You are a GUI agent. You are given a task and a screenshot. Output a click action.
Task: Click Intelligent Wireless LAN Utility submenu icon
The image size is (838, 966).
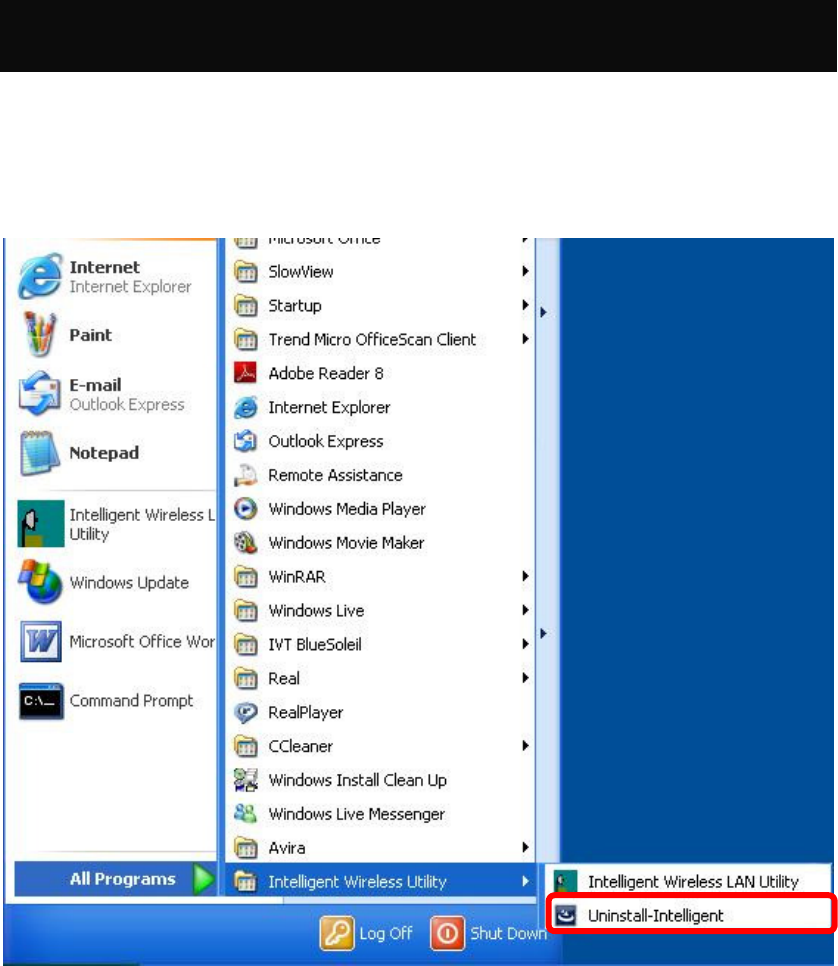coord(565,882)
